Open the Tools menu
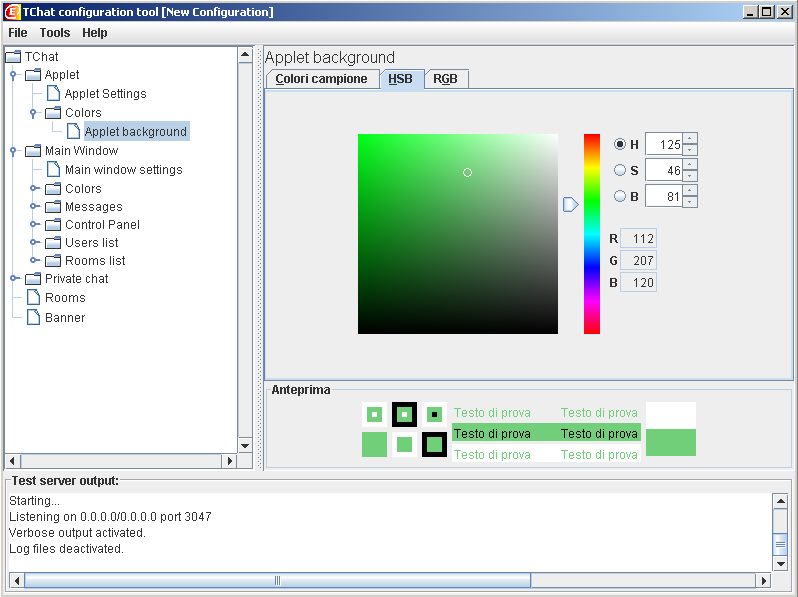The width and height of the screenshot is (798, 597). pyautogui.click(x=55, y=33)
